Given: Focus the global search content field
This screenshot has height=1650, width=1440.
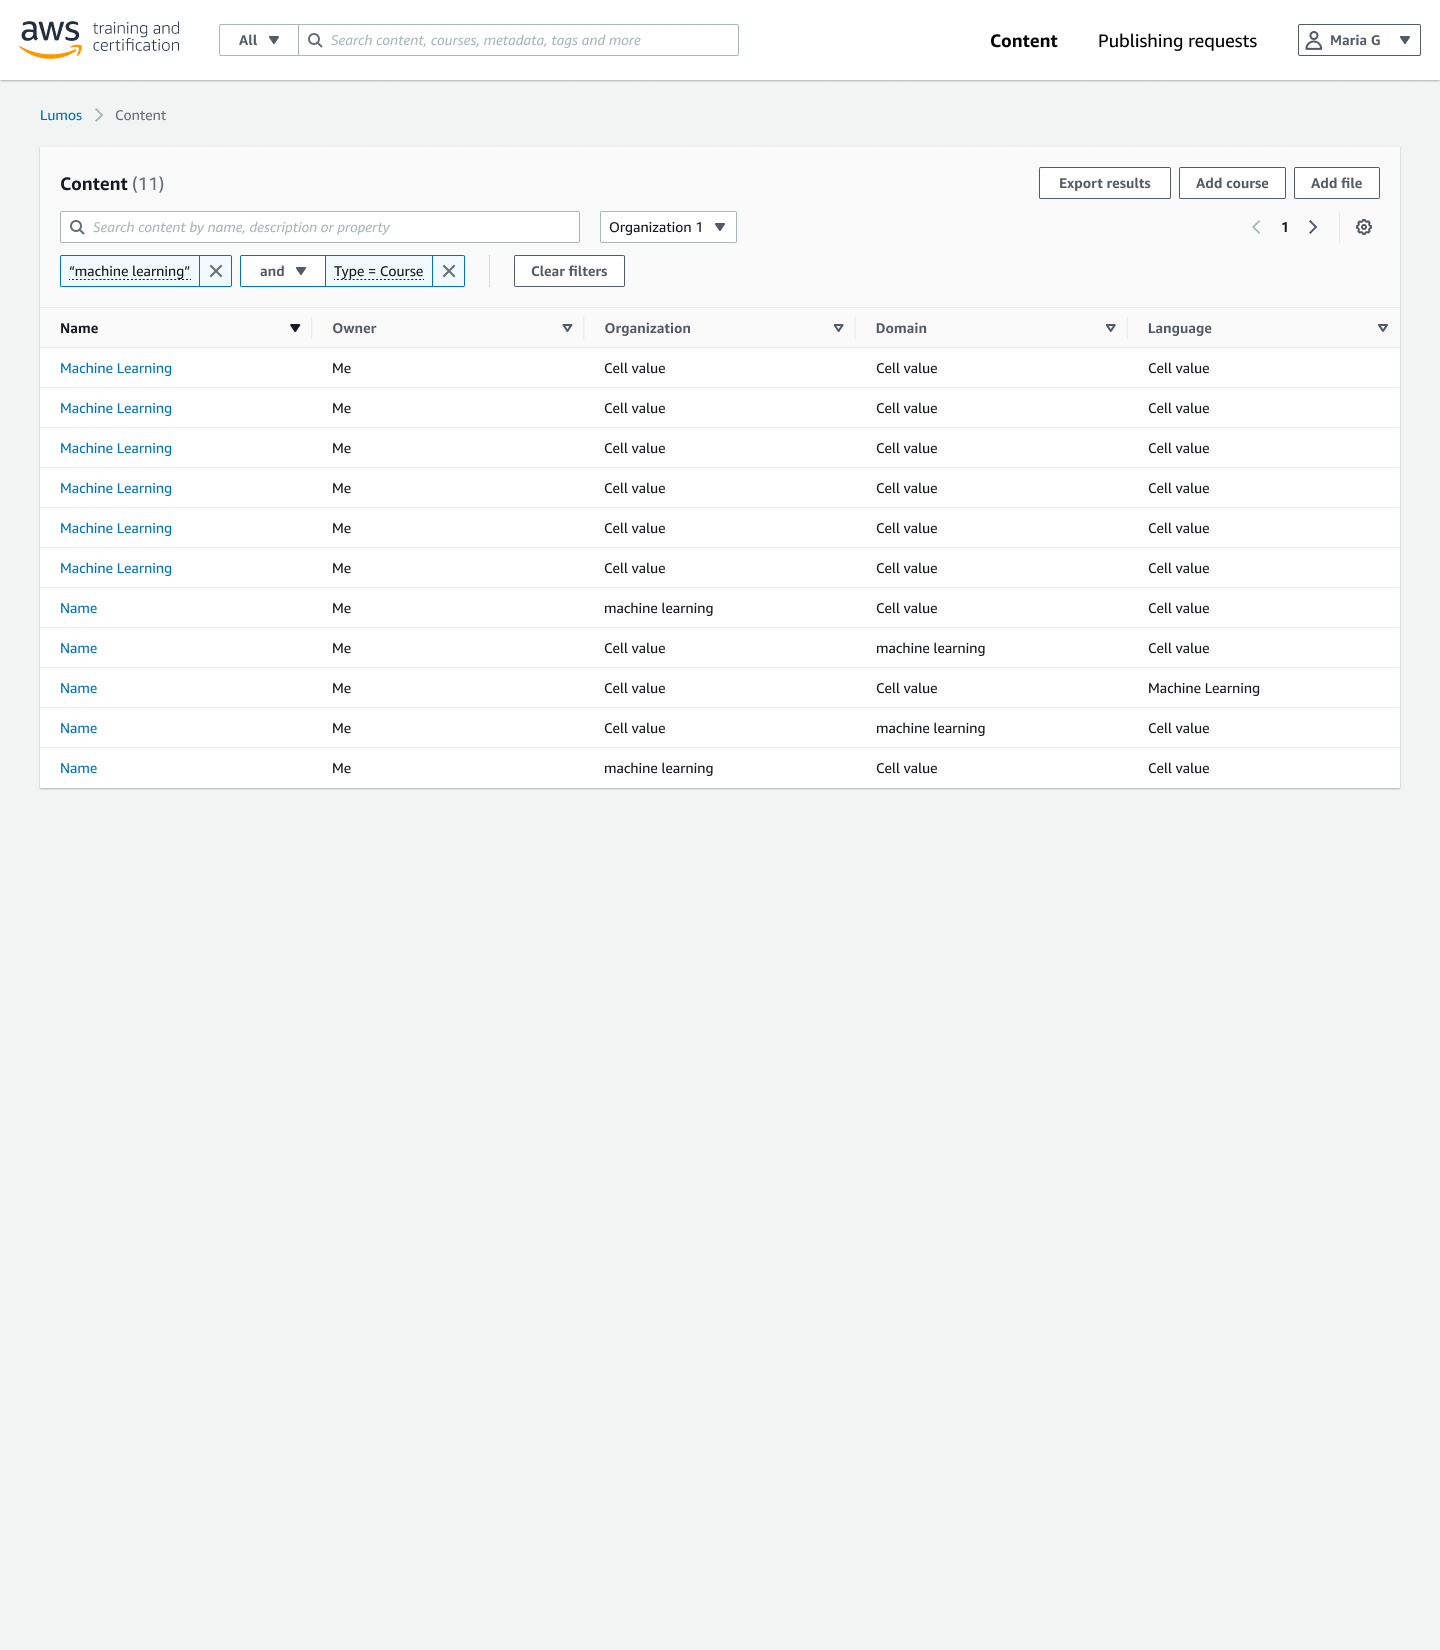Looking at the screenshot, I should (518, 40).
